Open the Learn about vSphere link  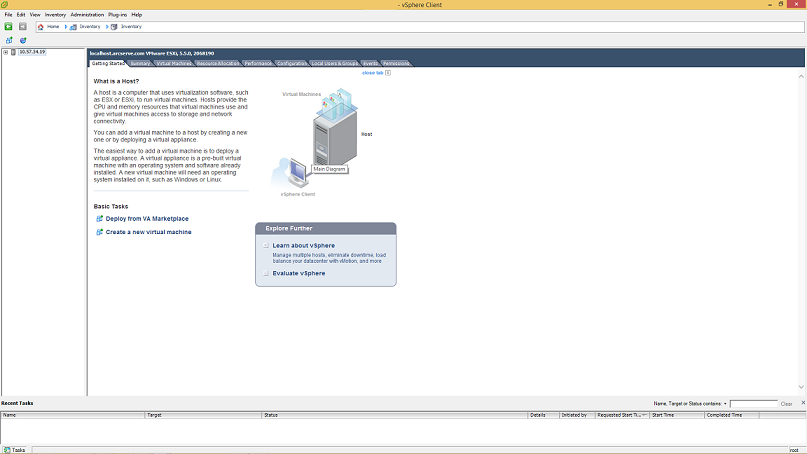click(x=303, y=245)
